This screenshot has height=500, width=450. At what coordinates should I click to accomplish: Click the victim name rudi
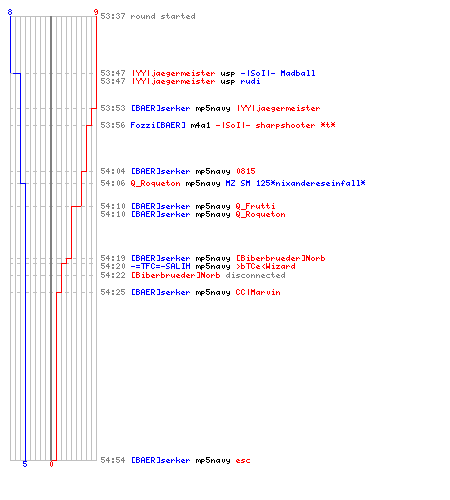tap(250, 82)
